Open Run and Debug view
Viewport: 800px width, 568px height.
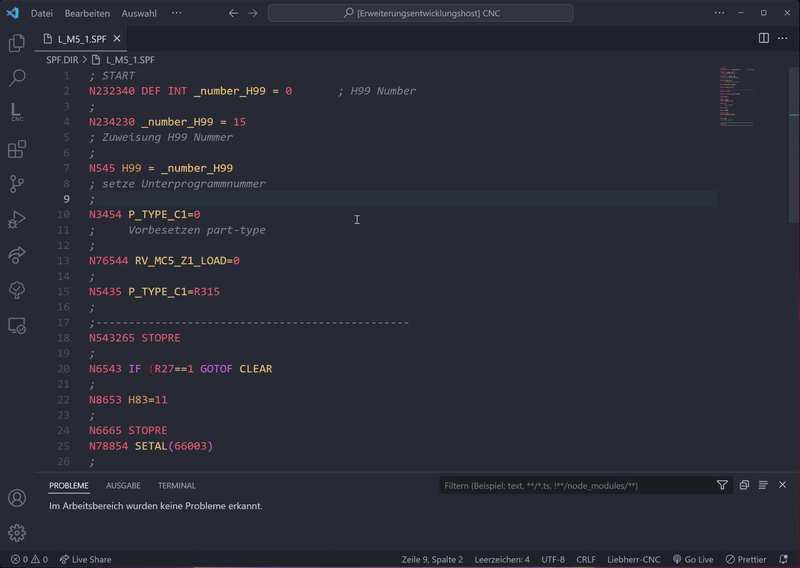(x=17, y=219)
